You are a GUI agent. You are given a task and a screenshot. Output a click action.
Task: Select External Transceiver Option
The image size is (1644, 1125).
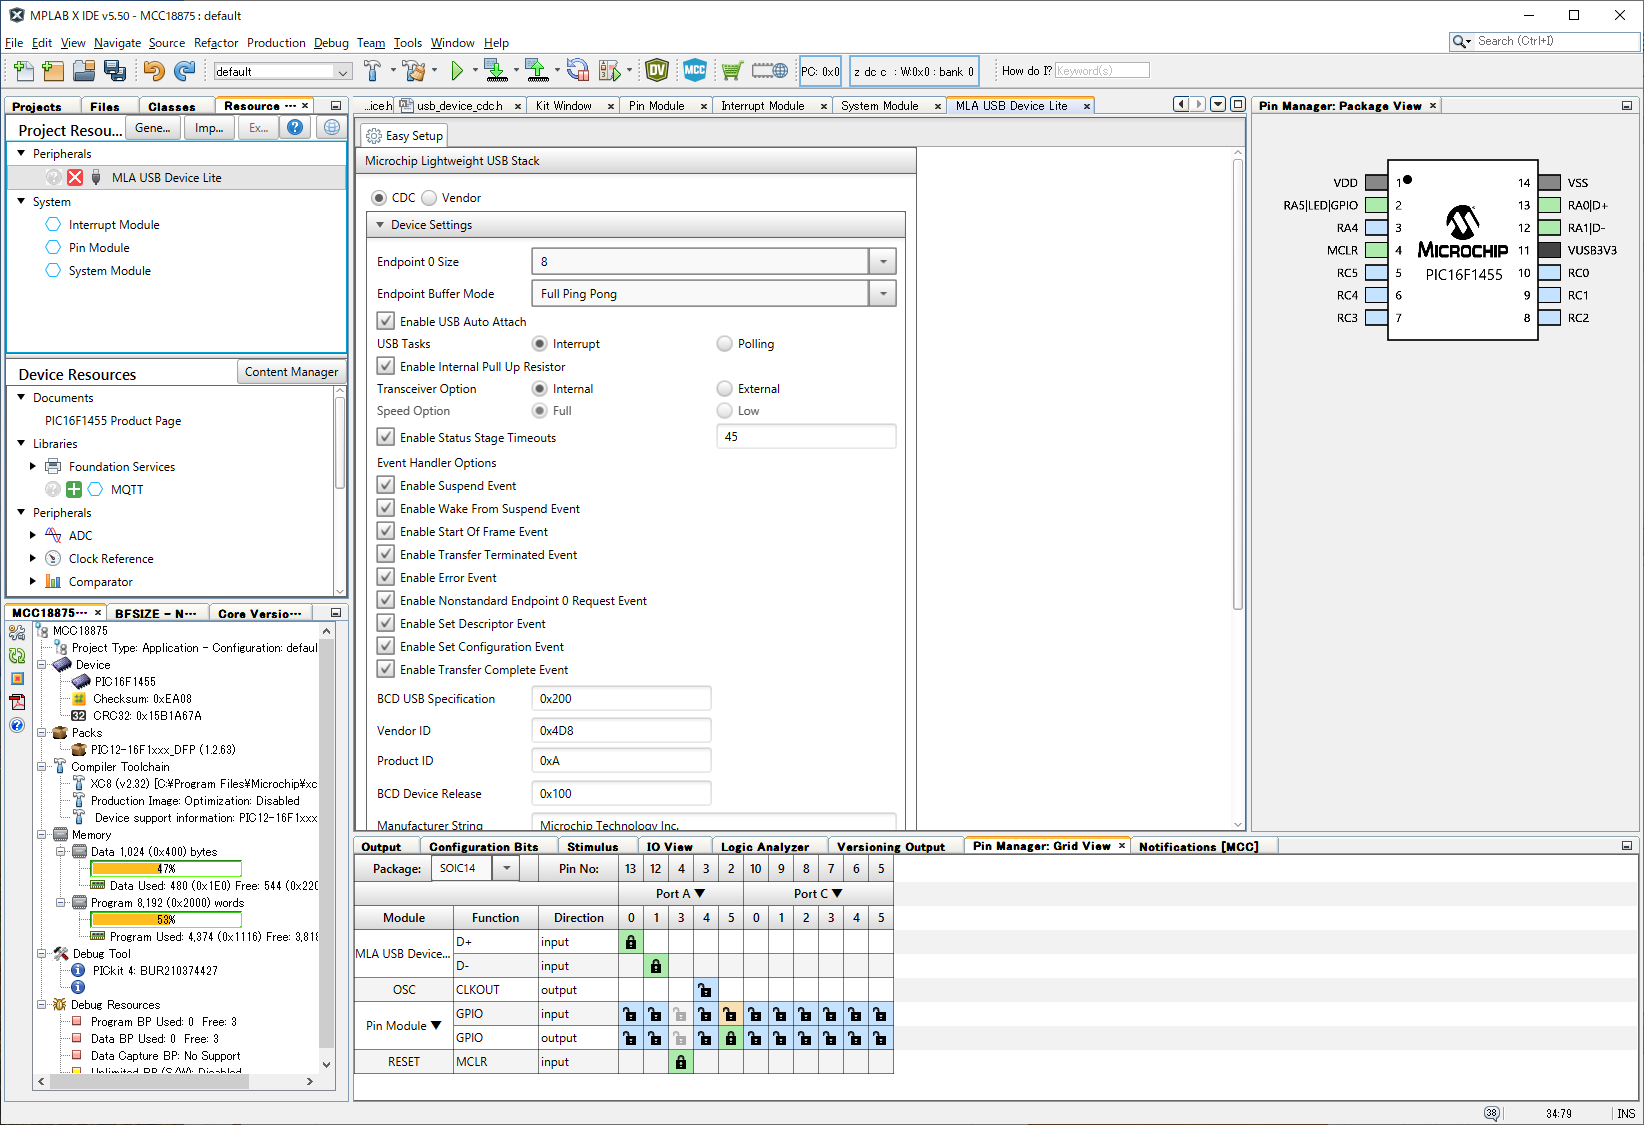coord(725,389)
